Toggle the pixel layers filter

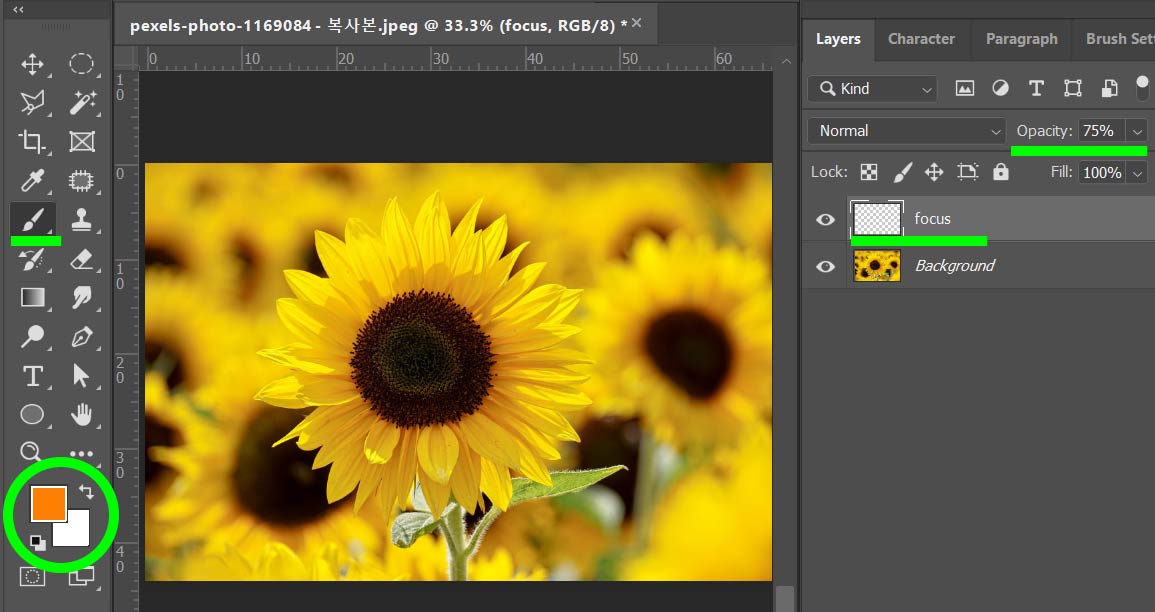pyautogui.click(x=964, y=88)
